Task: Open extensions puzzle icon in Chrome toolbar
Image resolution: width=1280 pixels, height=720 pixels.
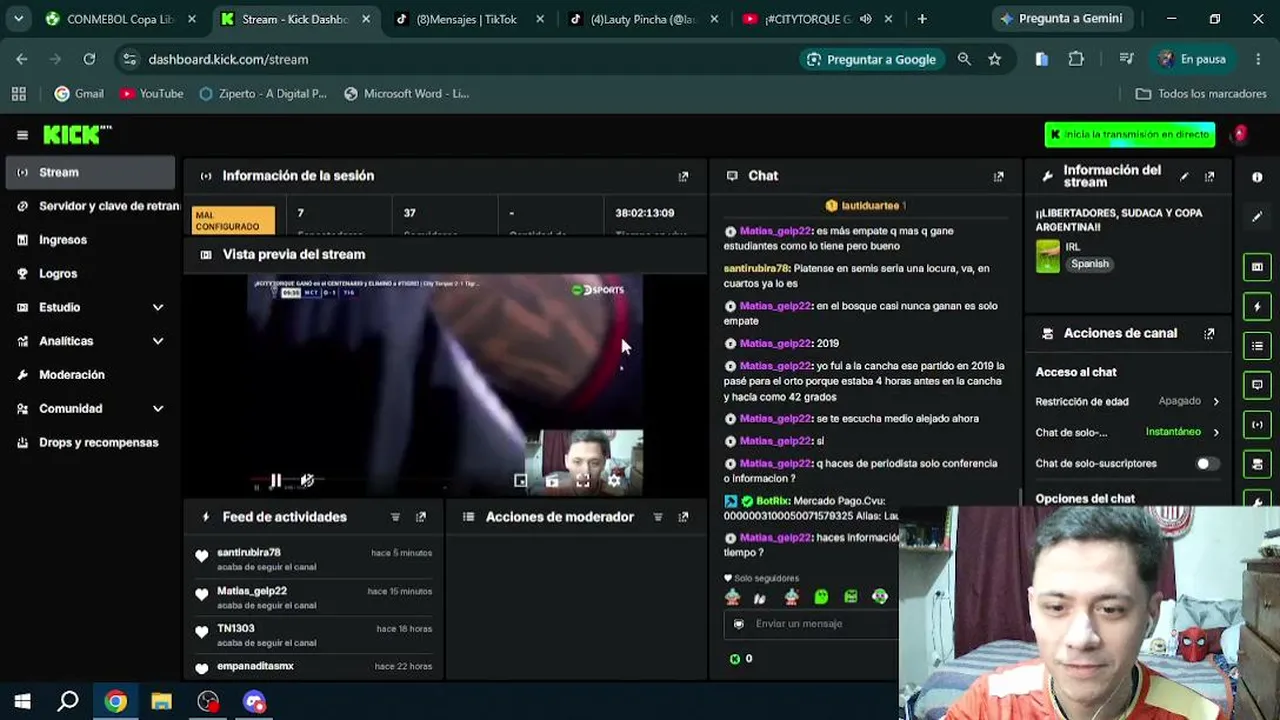Action: 1076,59
